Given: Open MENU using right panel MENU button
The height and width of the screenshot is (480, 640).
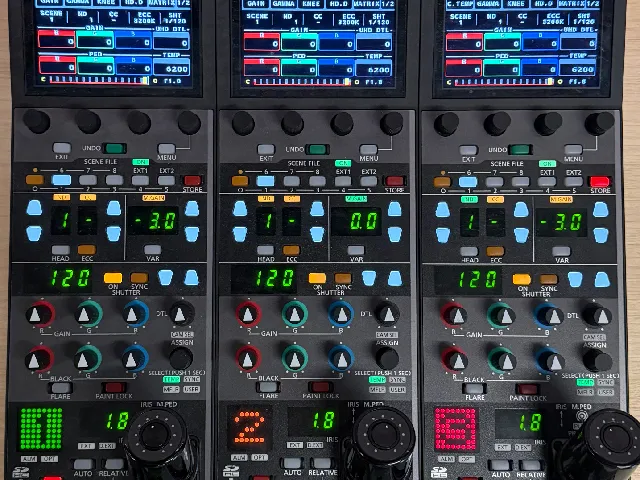Looking at the screenshot, I should click(x=573, y=149).
